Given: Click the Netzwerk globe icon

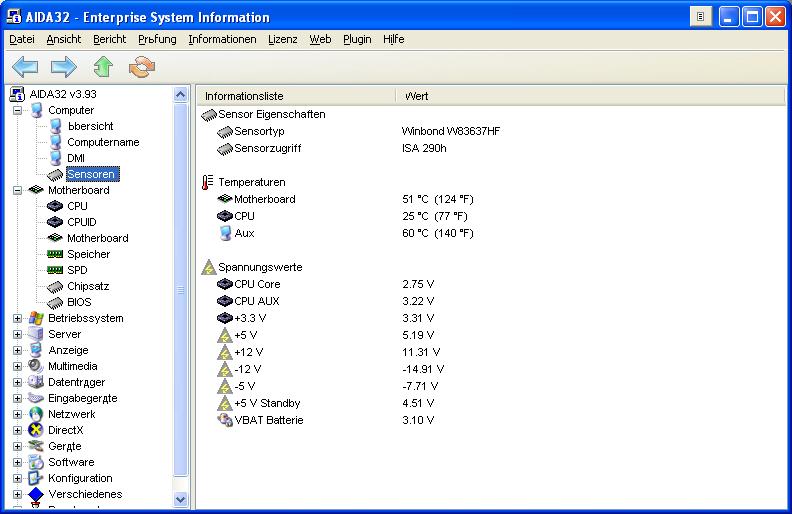Looking at the screenshot, I should [x=36, y=414].
